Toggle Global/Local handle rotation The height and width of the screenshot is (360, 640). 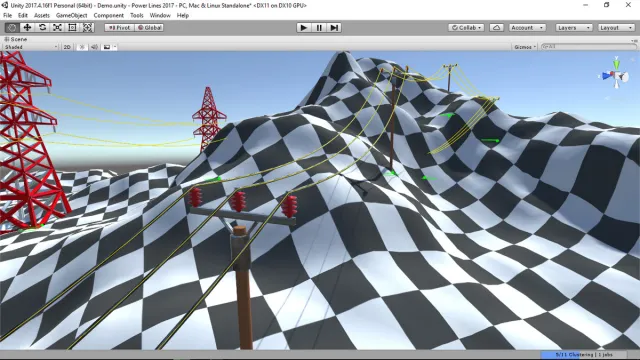point(149,27)
